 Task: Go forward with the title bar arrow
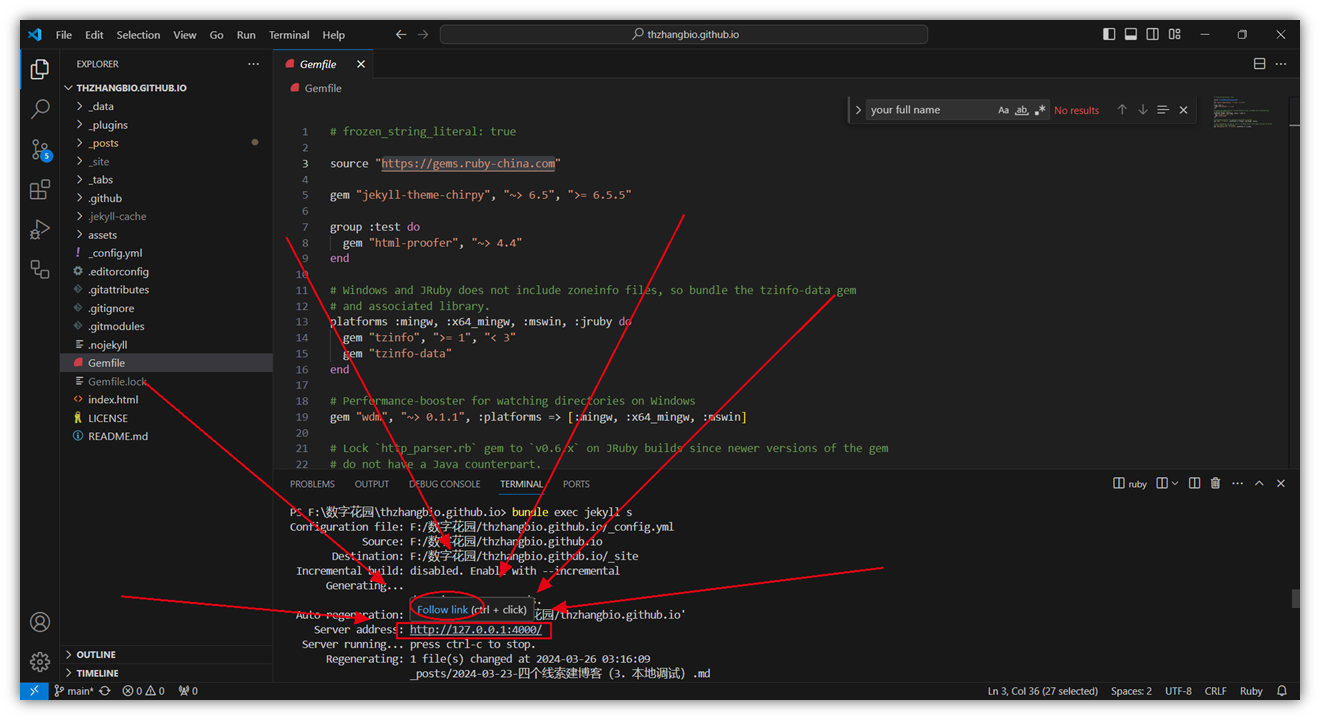(423, 34)
